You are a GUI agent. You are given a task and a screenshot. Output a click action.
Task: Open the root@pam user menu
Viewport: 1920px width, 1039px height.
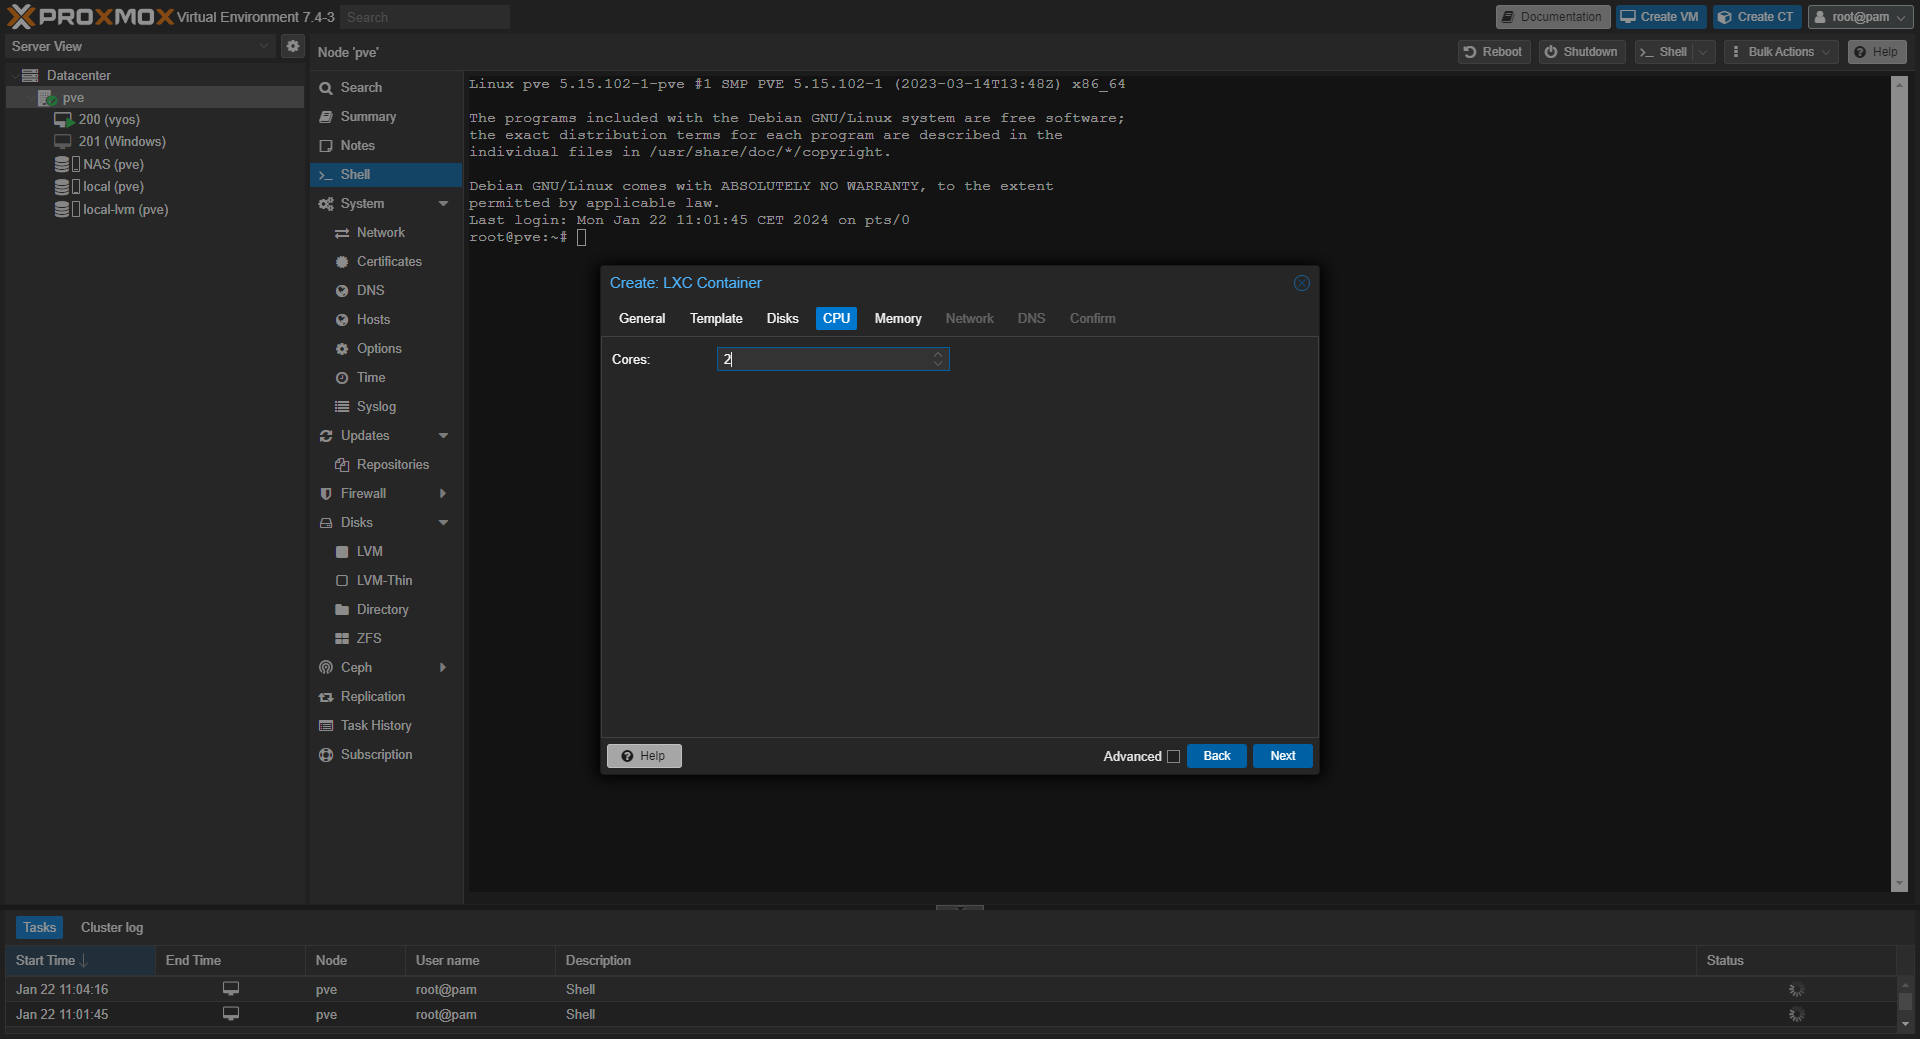[x=1860, y=17]
